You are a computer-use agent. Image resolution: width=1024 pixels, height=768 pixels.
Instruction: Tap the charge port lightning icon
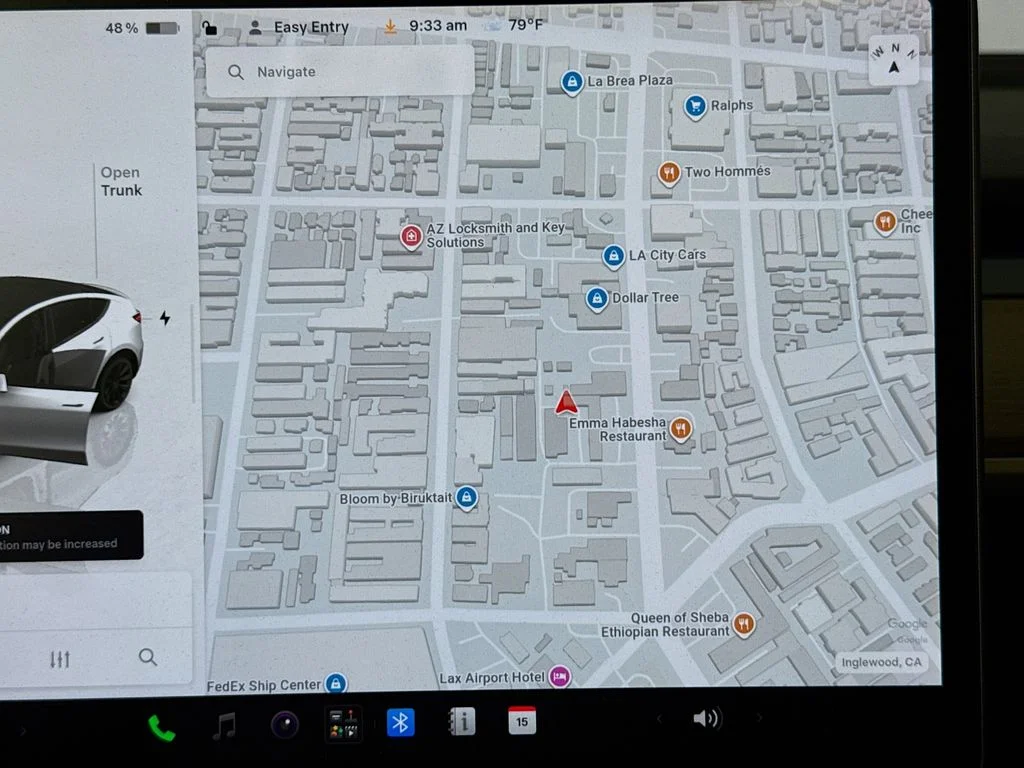click(165, 318)
